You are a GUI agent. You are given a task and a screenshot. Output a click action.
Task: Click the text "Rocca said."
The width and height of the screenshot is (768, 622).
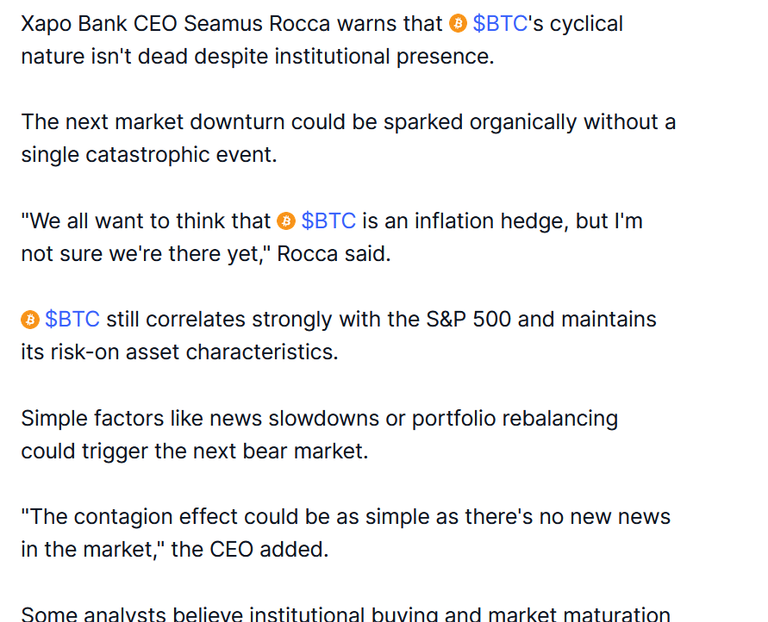334,254
